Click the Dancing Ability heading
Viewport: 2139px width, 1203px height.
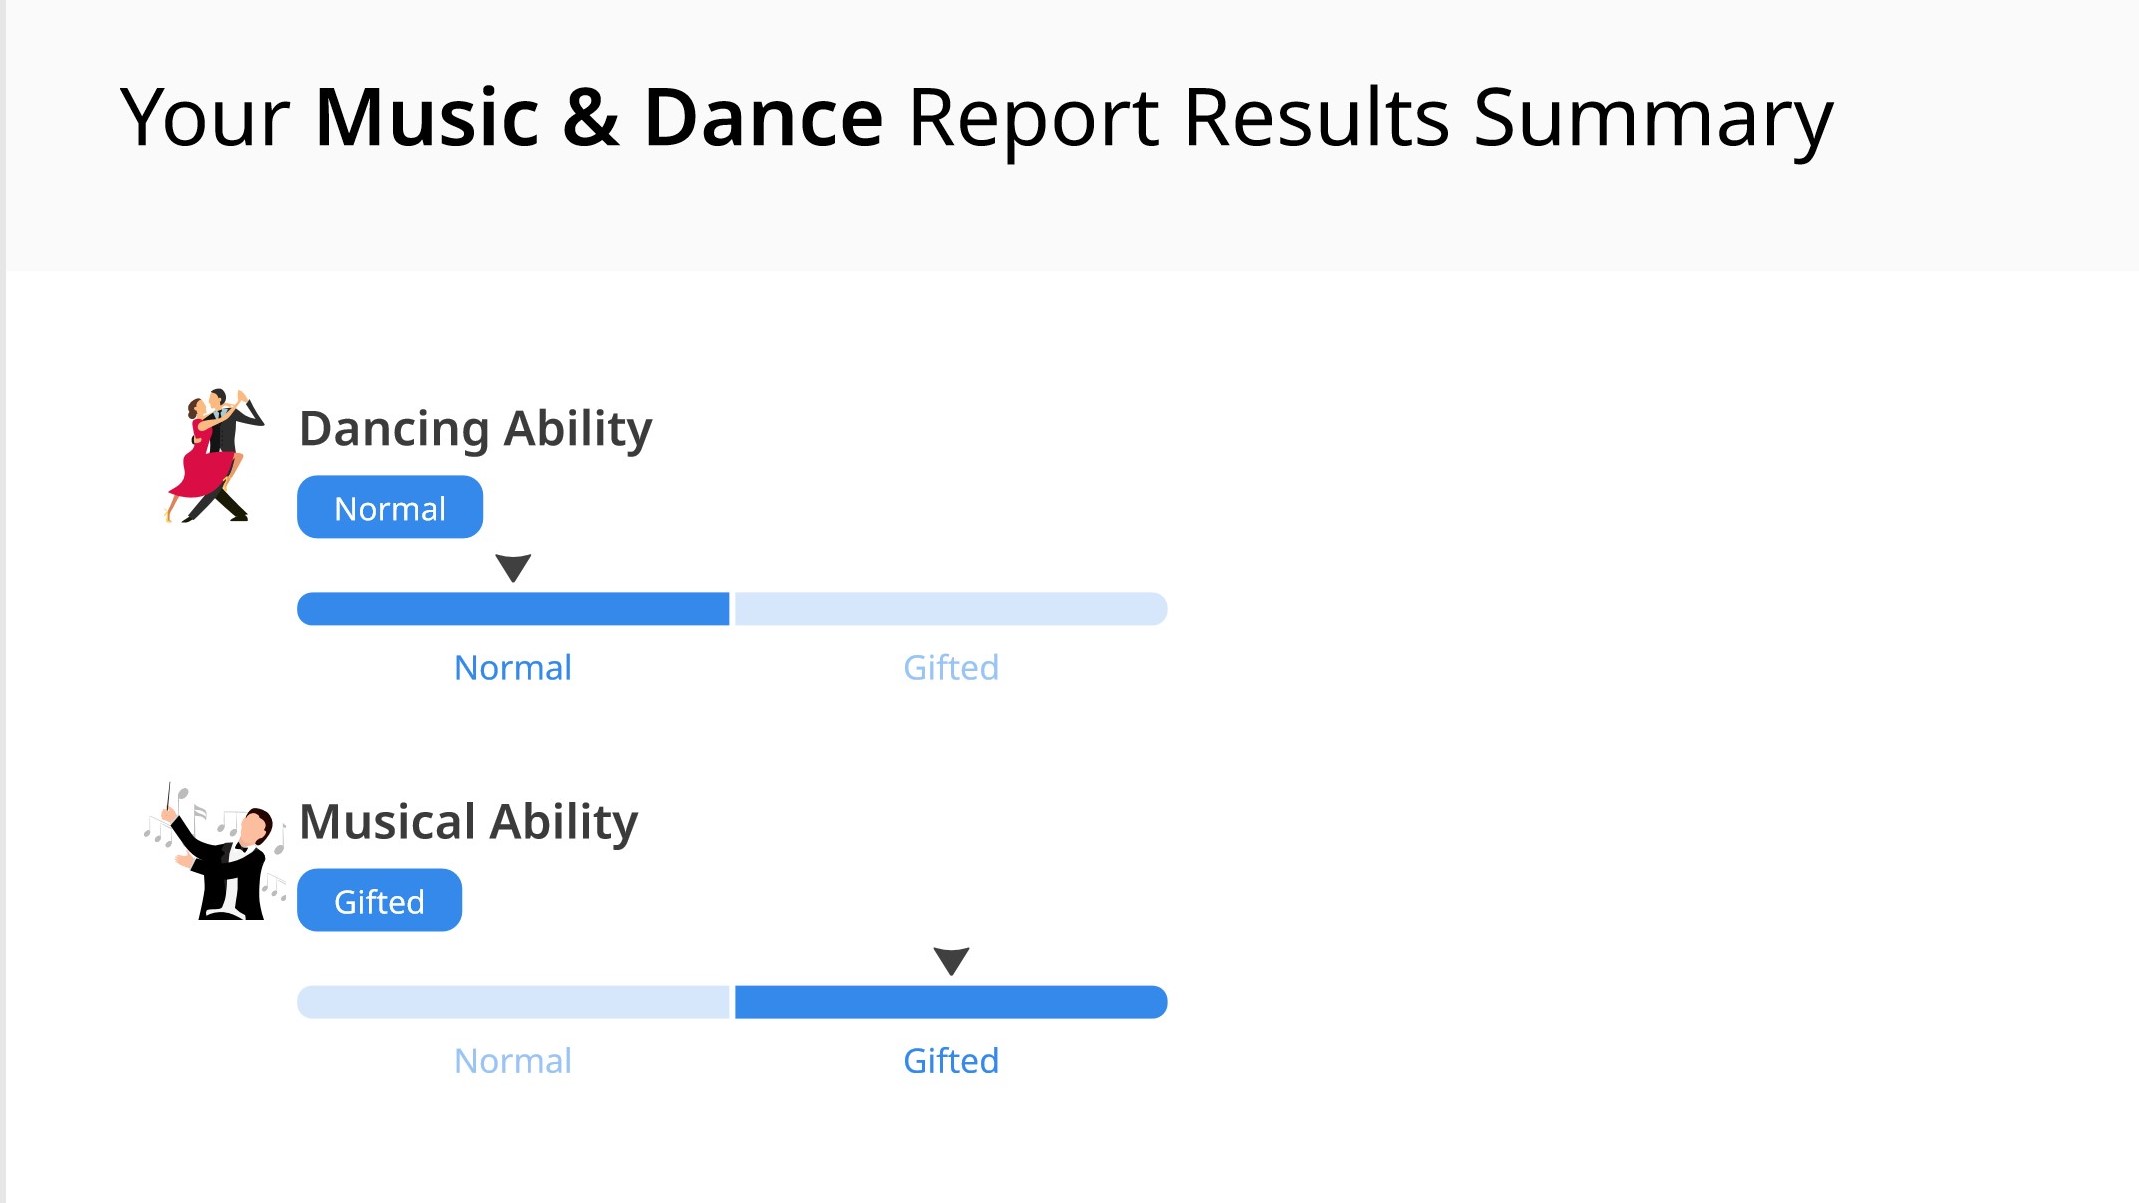coord(476,430)
